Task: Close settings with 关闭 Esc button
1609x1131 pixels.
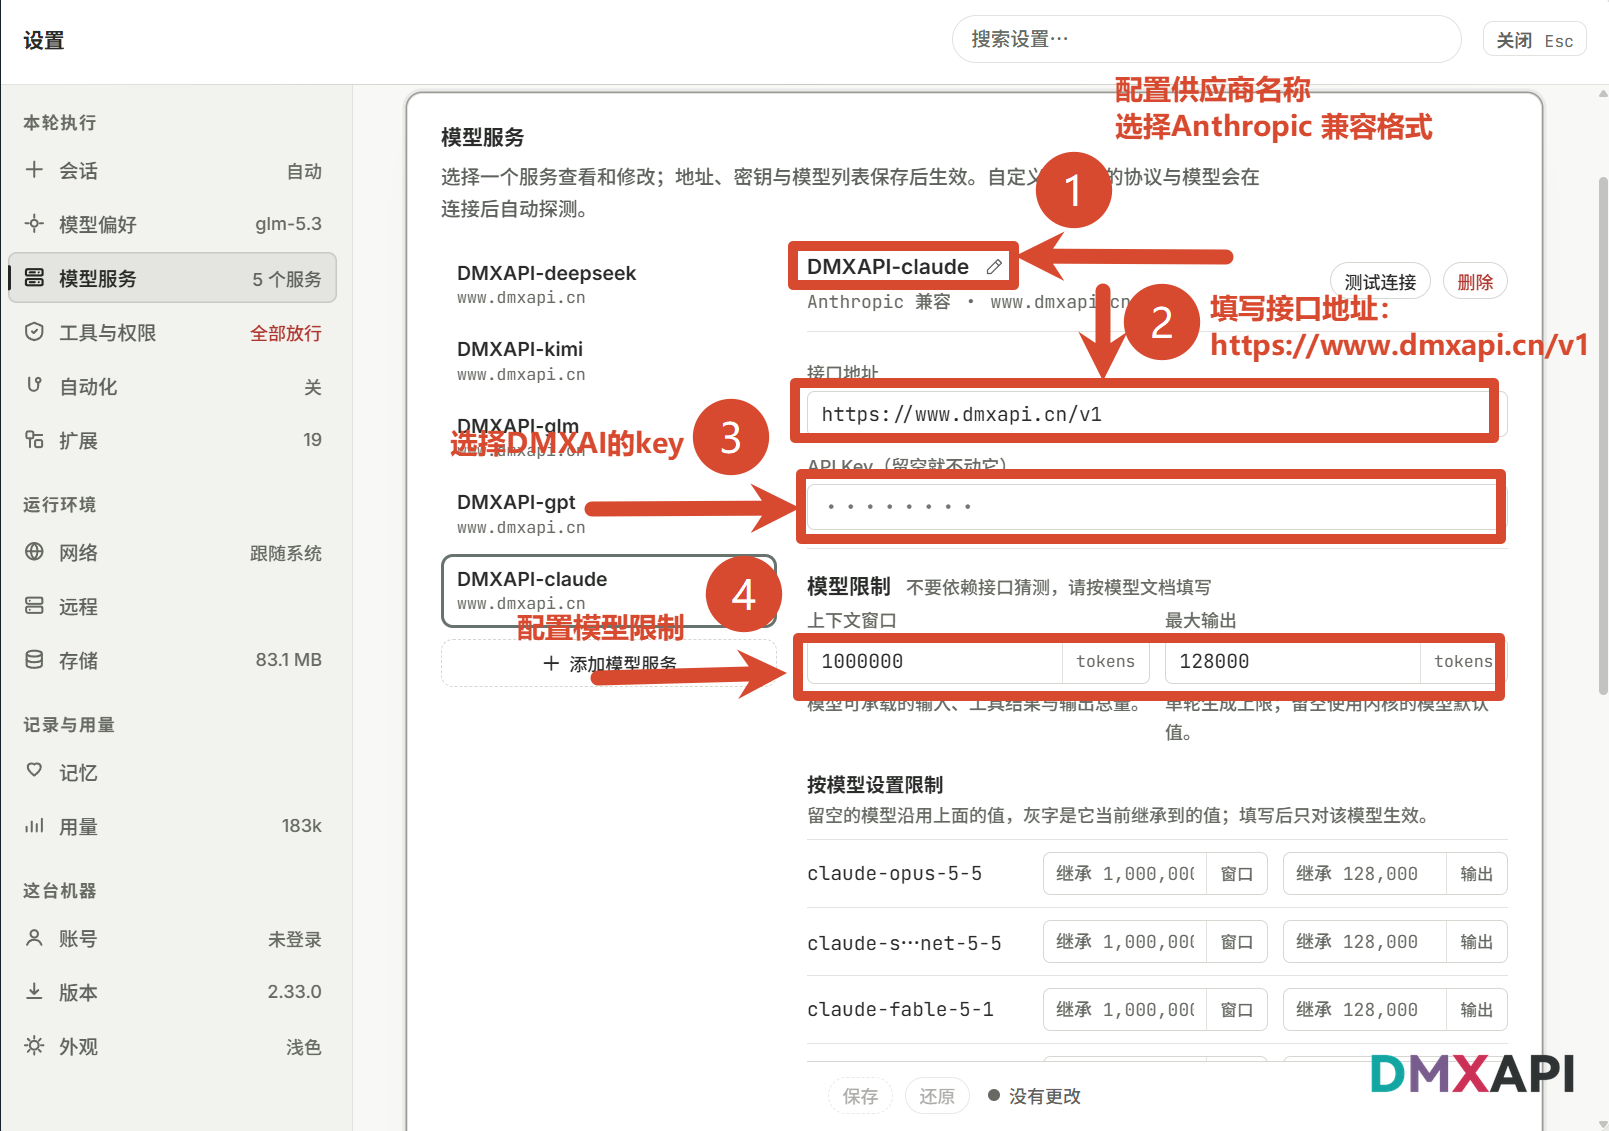Action: pos(1534,40)
